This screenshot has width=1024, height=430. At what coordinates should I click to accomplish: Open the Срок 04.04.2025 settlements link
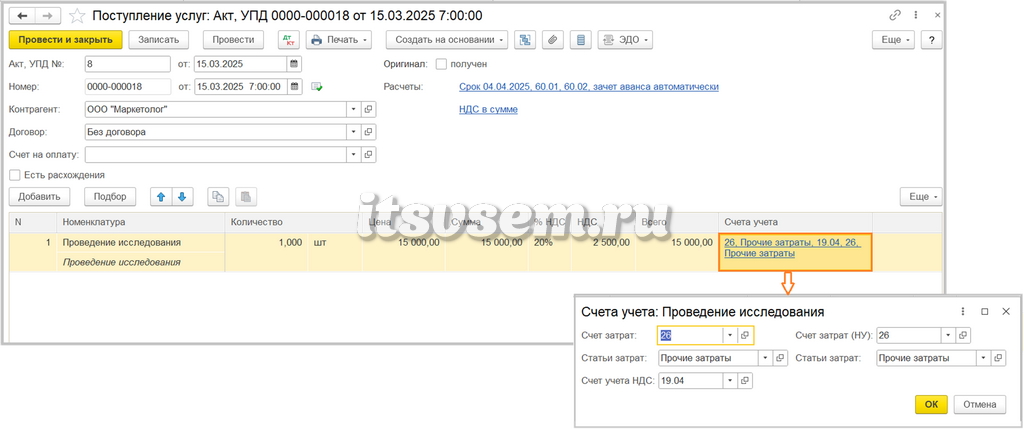tap(589, 86)
